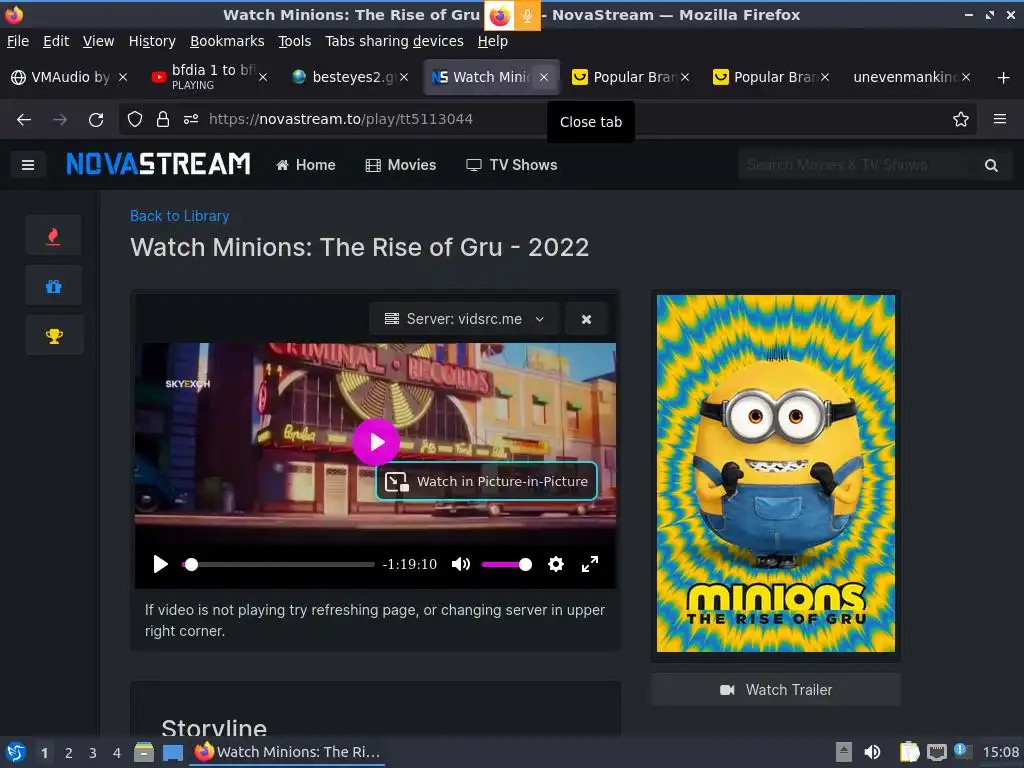The height and width of the screenshot is (768, 1024).
Task: Open the system tray volume icon
Action: [872, 752]
